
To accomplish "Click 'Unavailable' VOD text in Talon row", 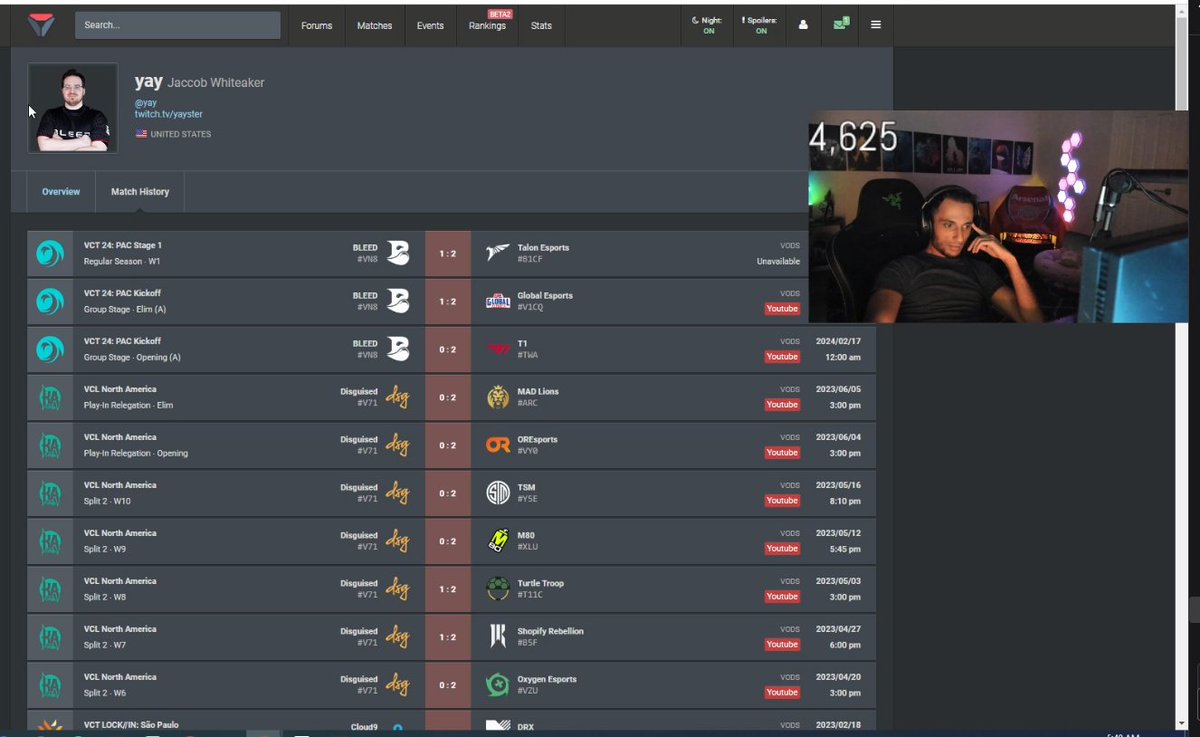I will click(778, 262).
